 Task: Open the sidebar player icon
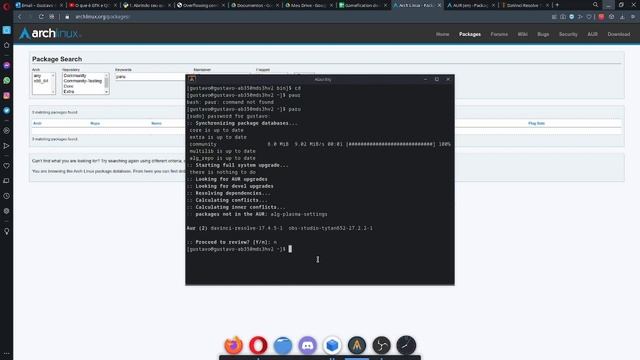7,131
